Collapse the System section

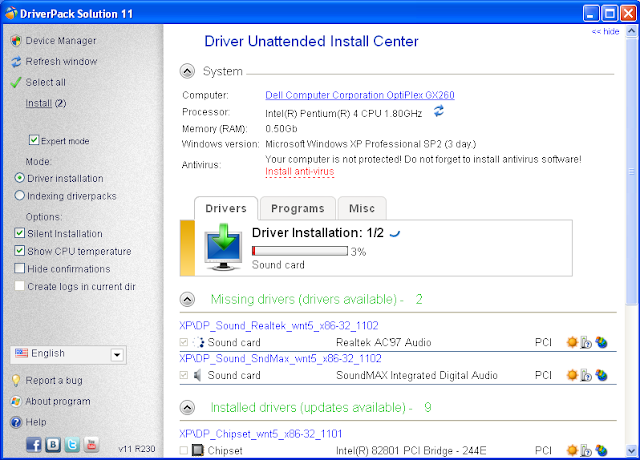[187, 71]
